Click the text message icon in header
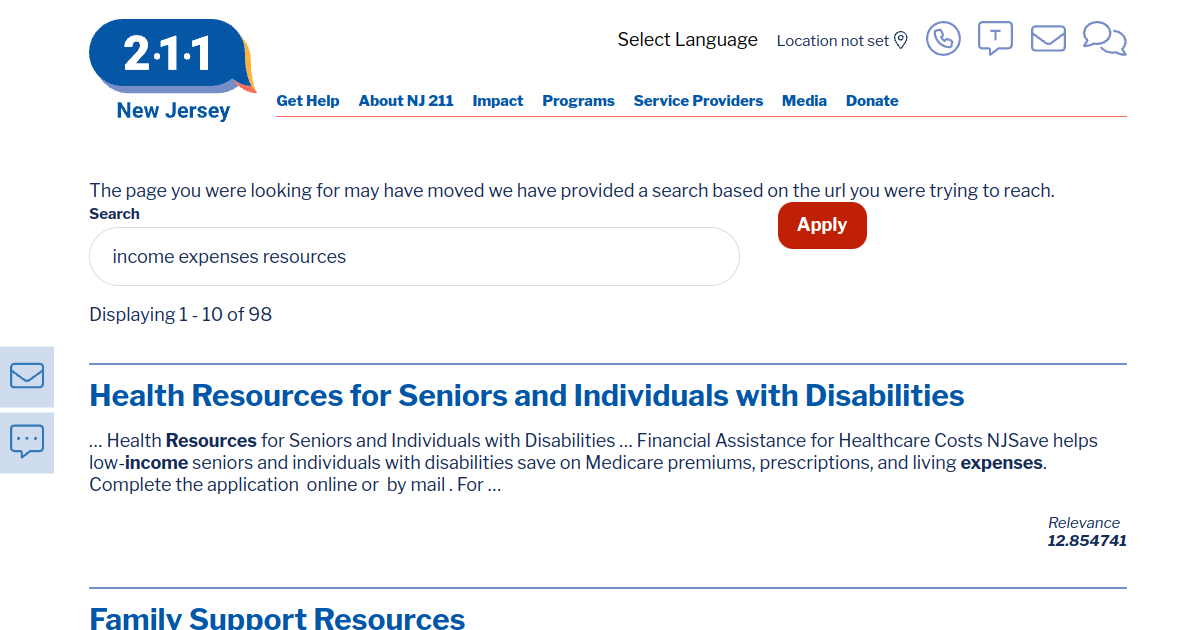Image resolution: width=1200 pixels, height=630 pixels. (x=995, y=39)
